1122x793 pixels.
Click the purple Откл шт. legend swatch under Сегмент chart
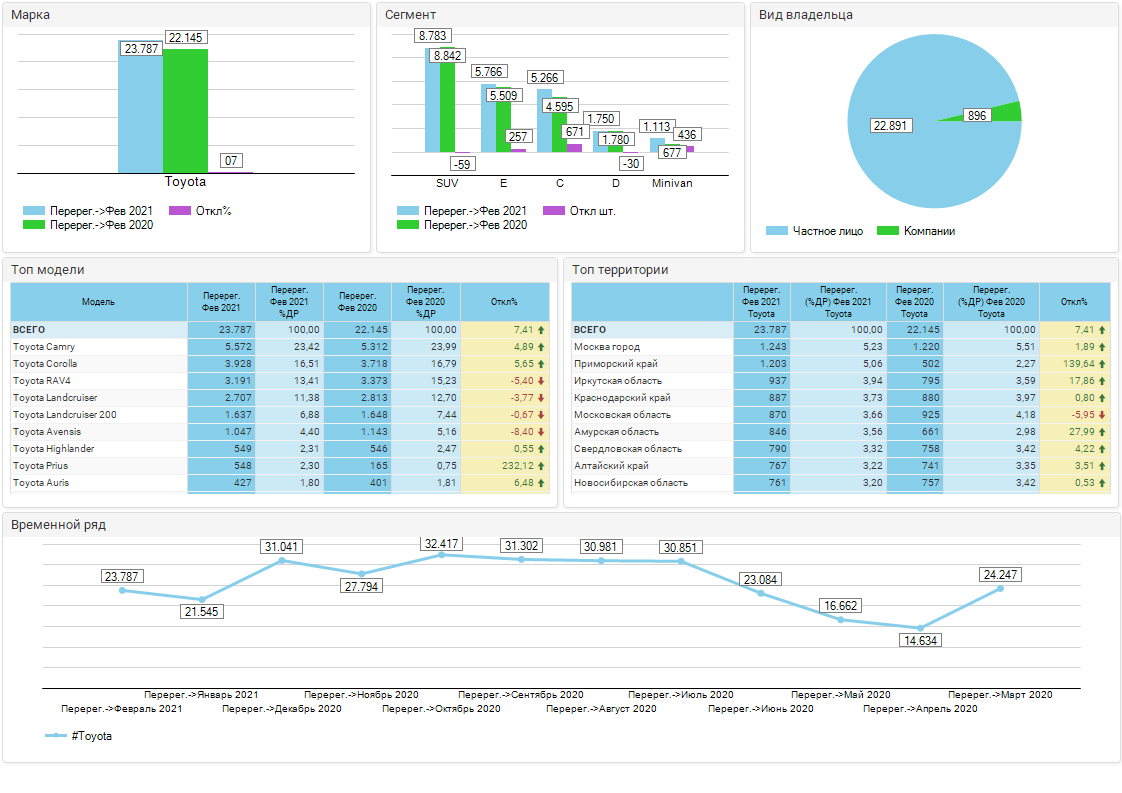(554, 211)
